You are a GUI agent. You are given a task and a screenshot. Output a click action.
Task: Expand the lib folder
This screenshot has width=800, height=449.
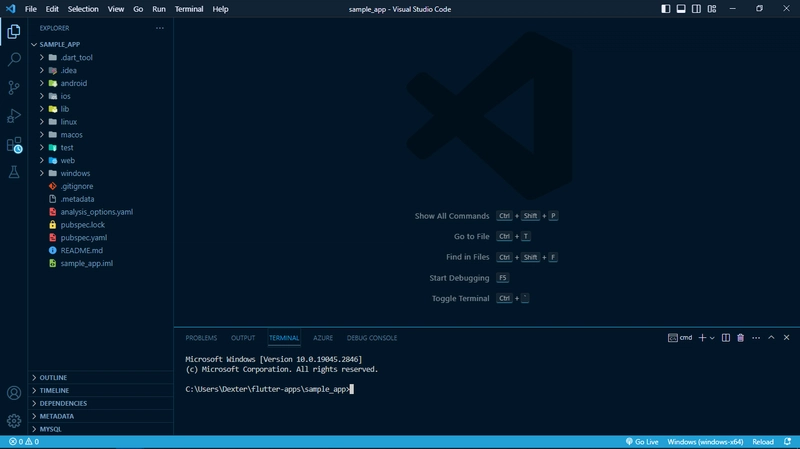(65, 109)
